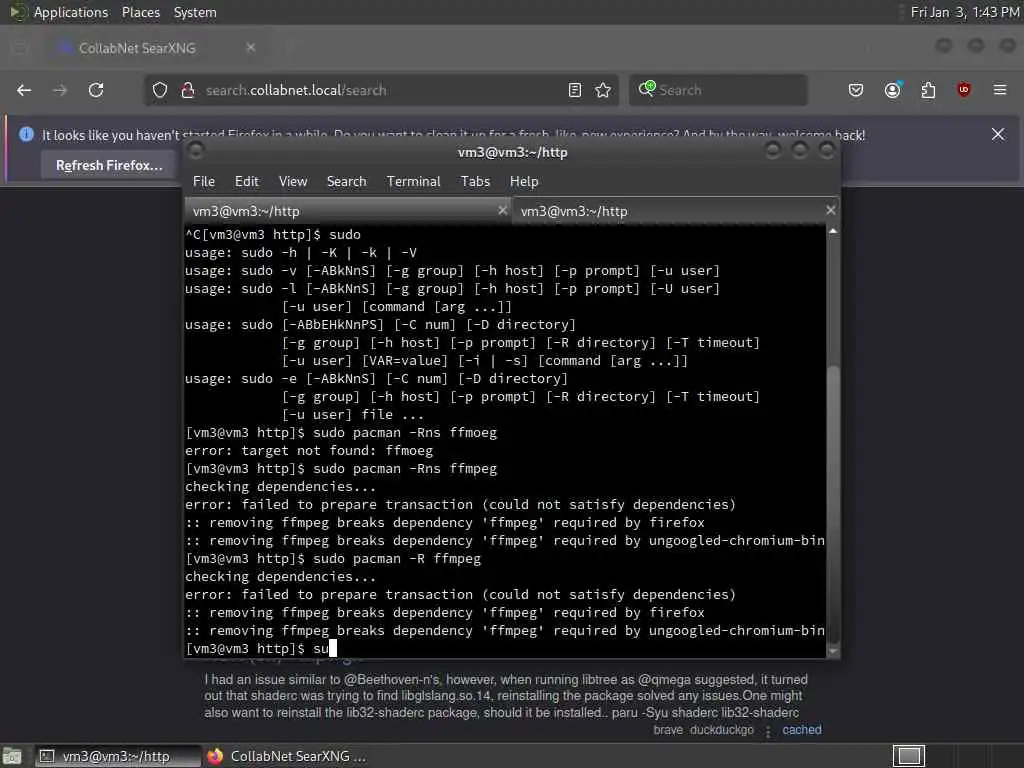Go back in Firefox history
The height and width of the screenshot is (768, 1024).
(24, 90)
